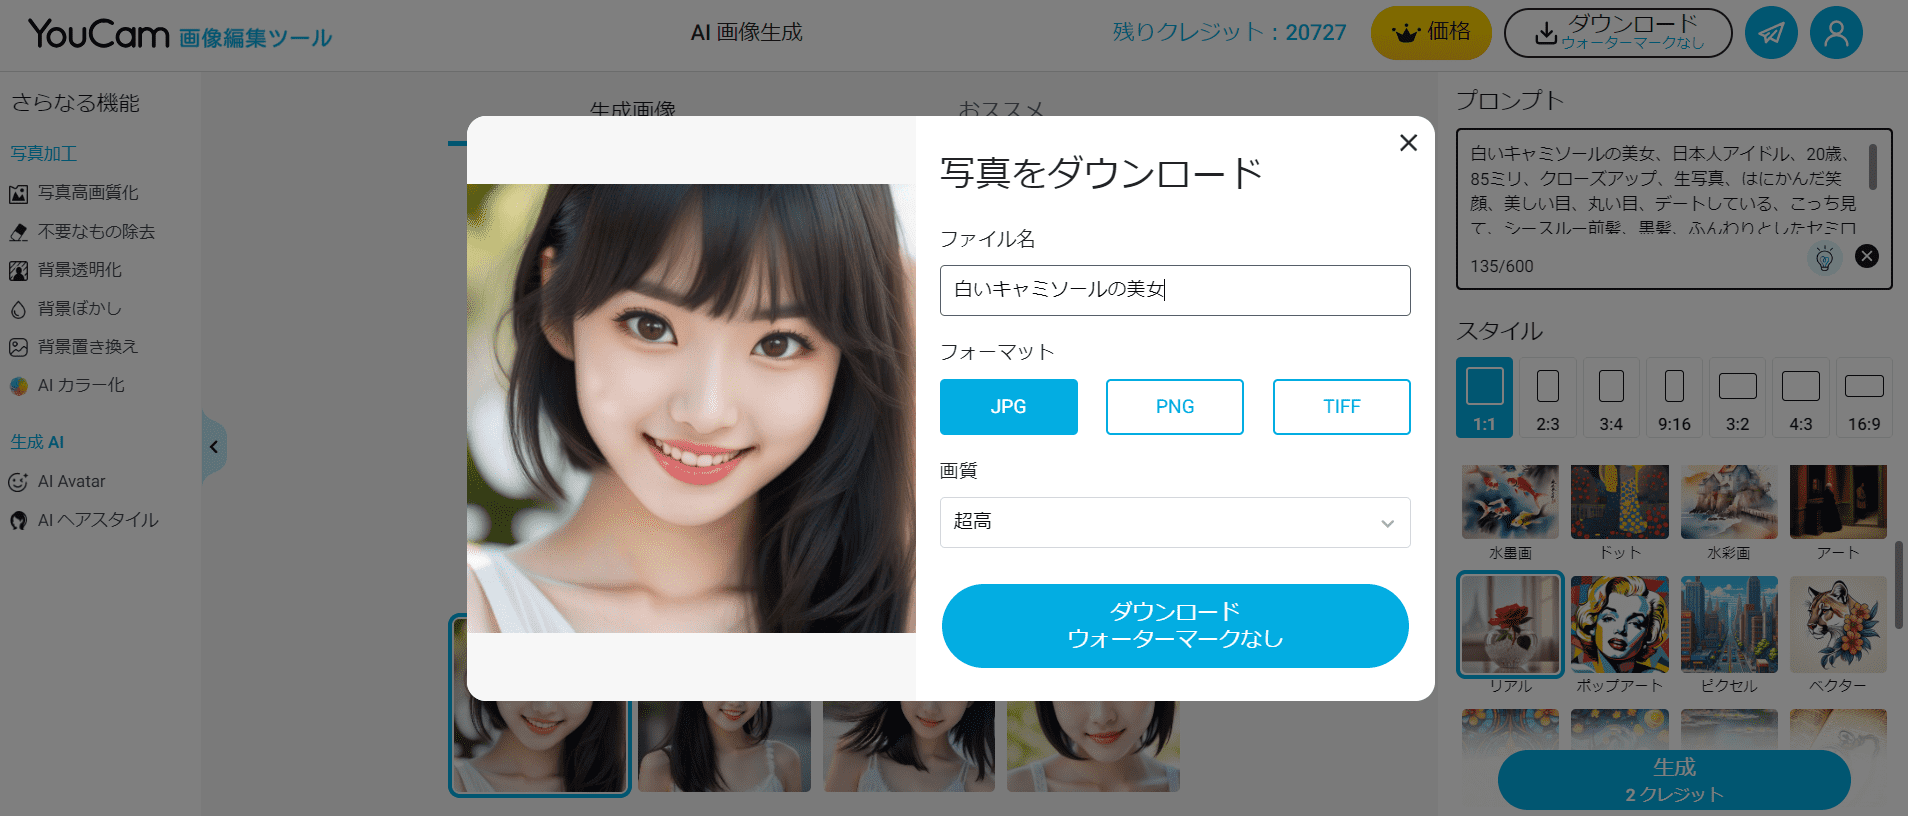Switch to 生成画像 tab
This screenshot has height=816, width=1908.
pyautogui.click(x=632, y=108)
